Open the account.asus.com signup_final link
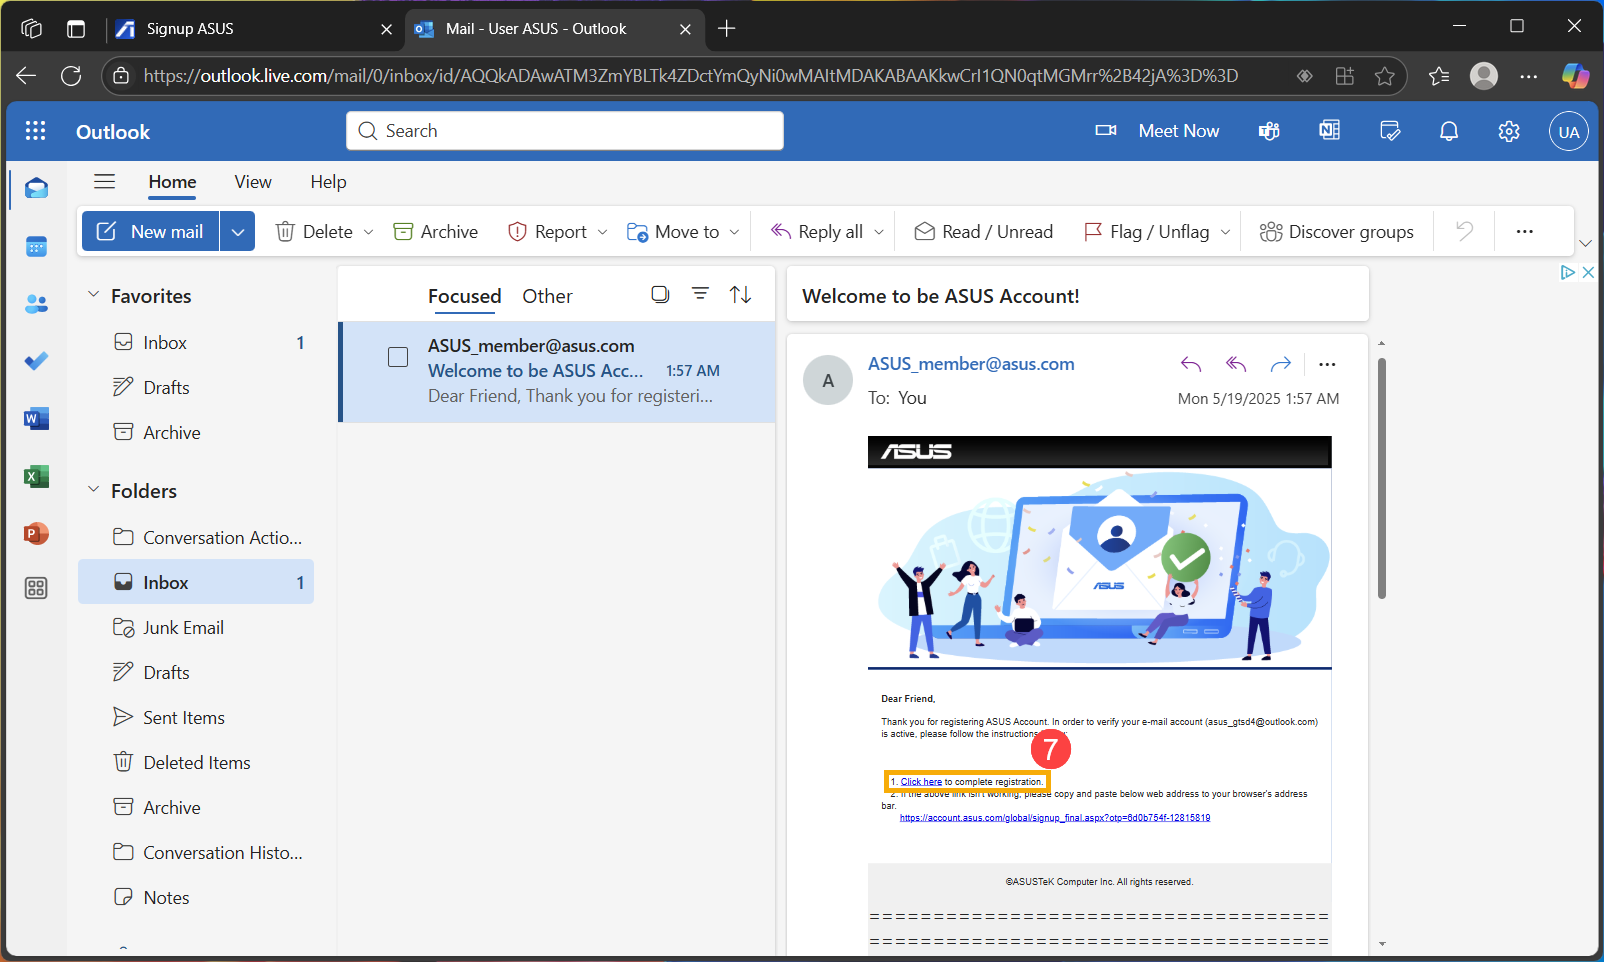The image size is (1604, 962). click(x=1055, y=818)
